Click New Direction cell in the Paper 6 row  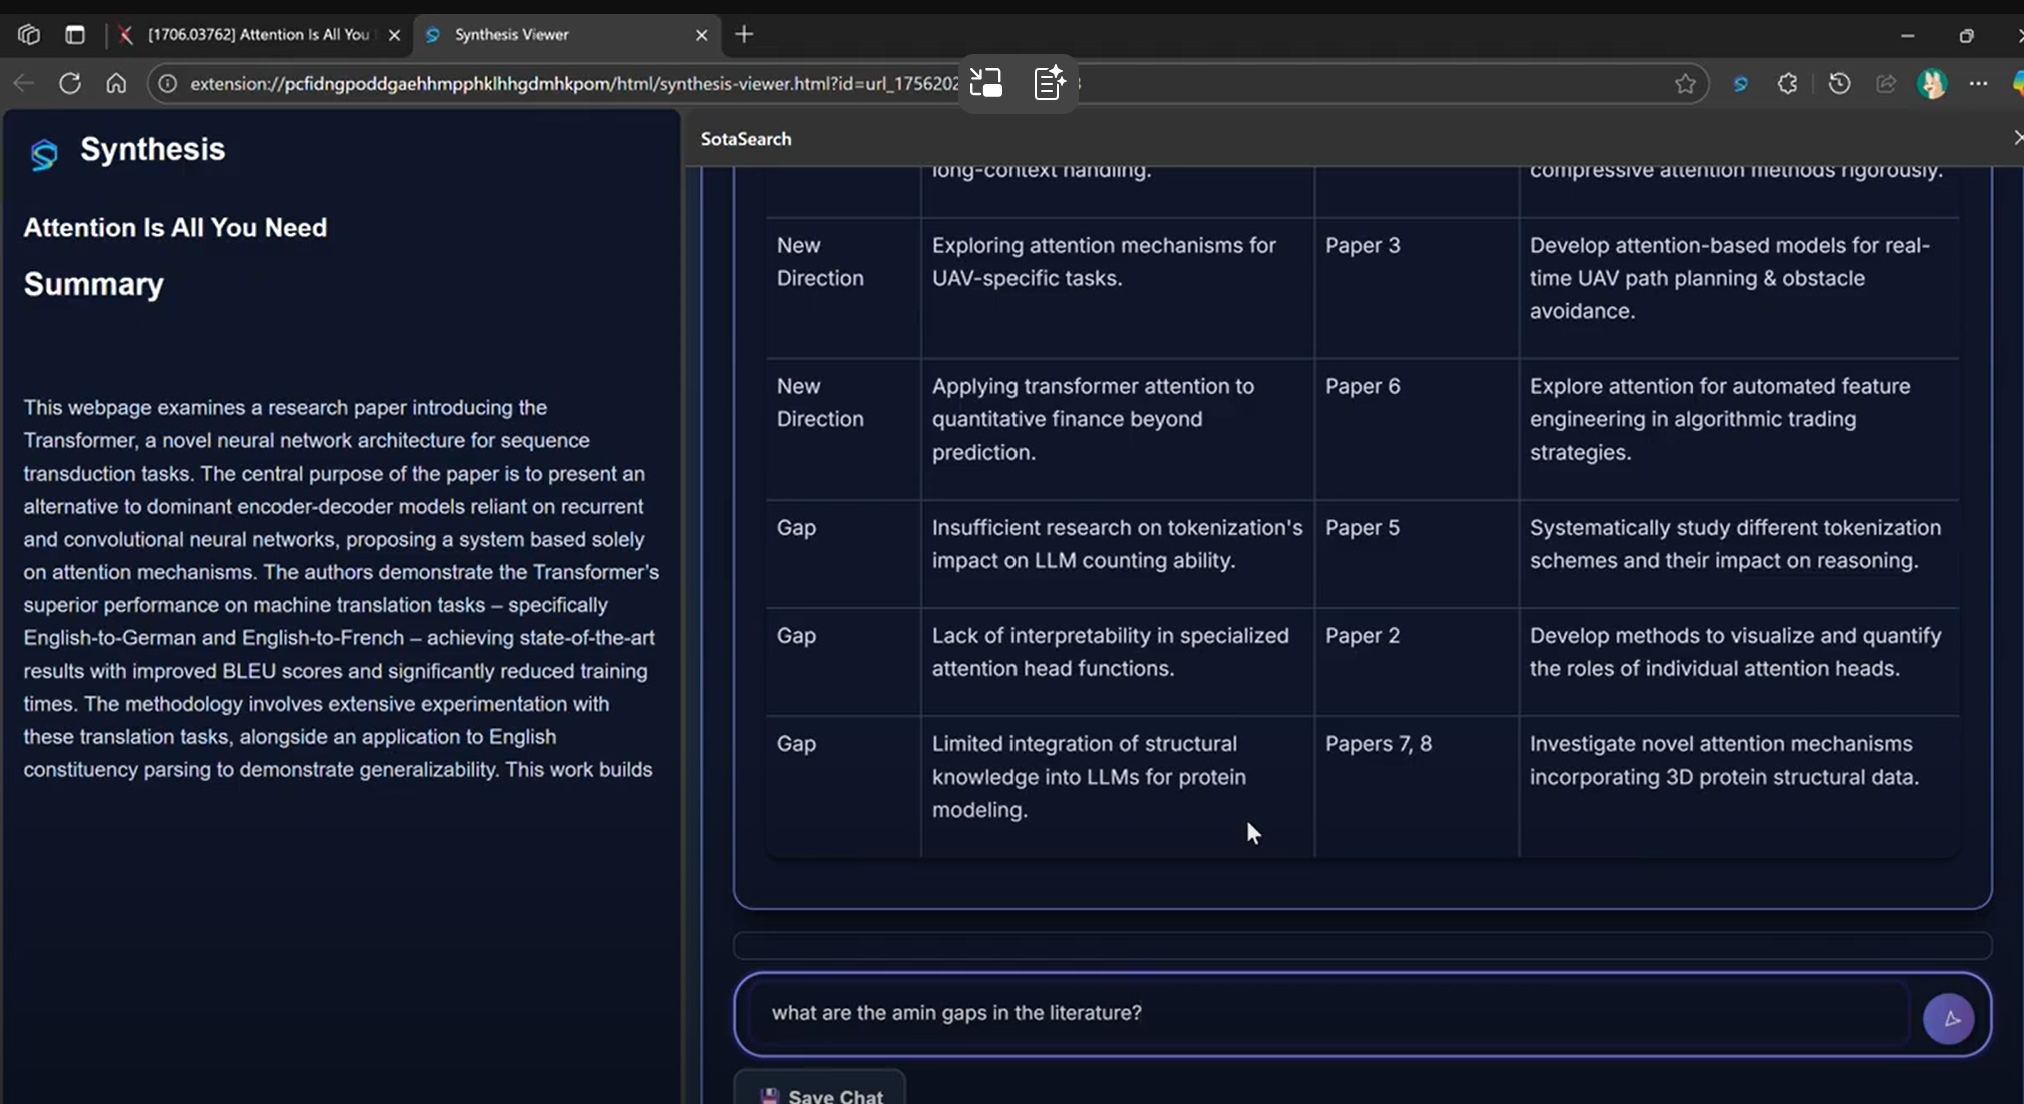pos(843,429)
